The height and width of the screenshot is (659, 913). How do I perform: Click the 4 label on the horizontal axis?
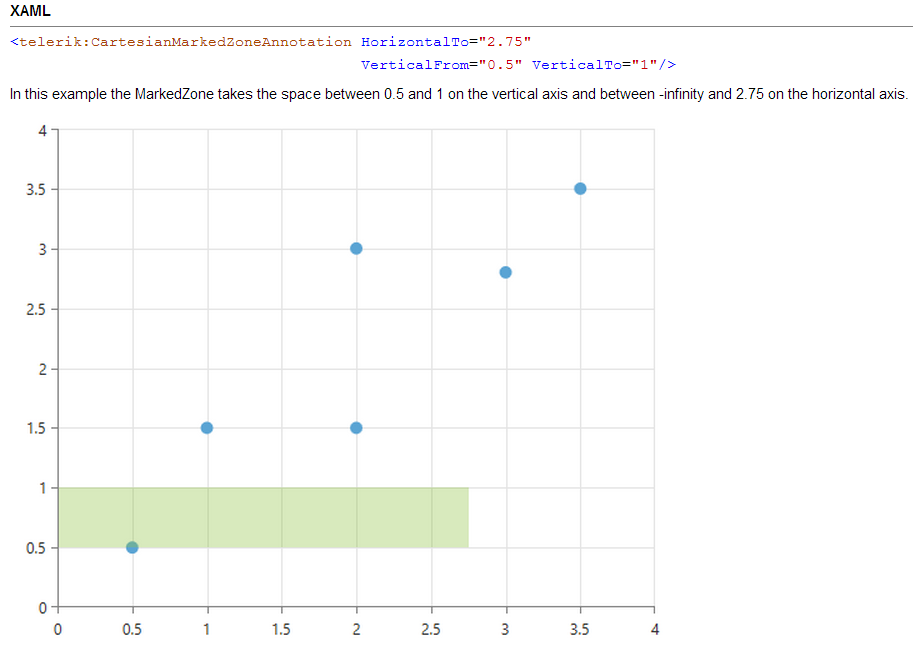[655, 629]
